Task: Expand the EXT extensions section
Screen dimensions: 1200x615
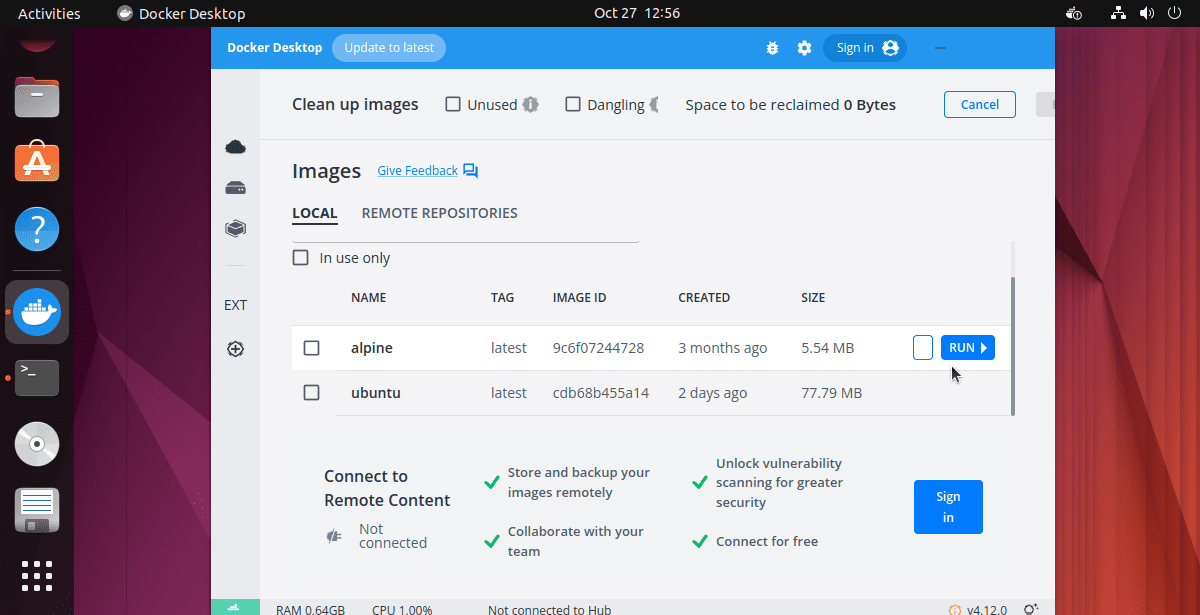Action: point(235,304)
